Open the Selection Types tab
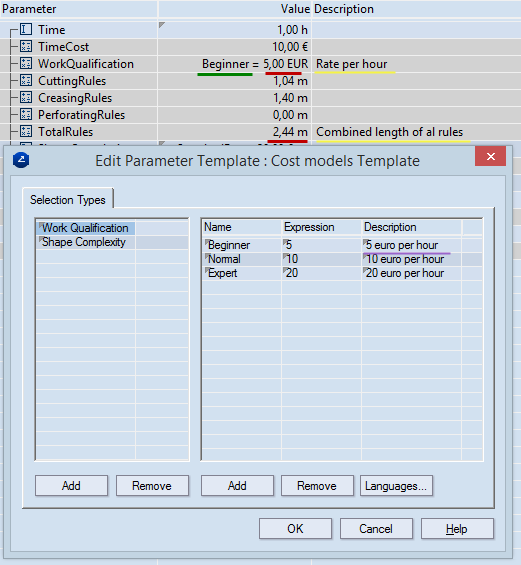521x565 pixels. (x=68, y=200)
